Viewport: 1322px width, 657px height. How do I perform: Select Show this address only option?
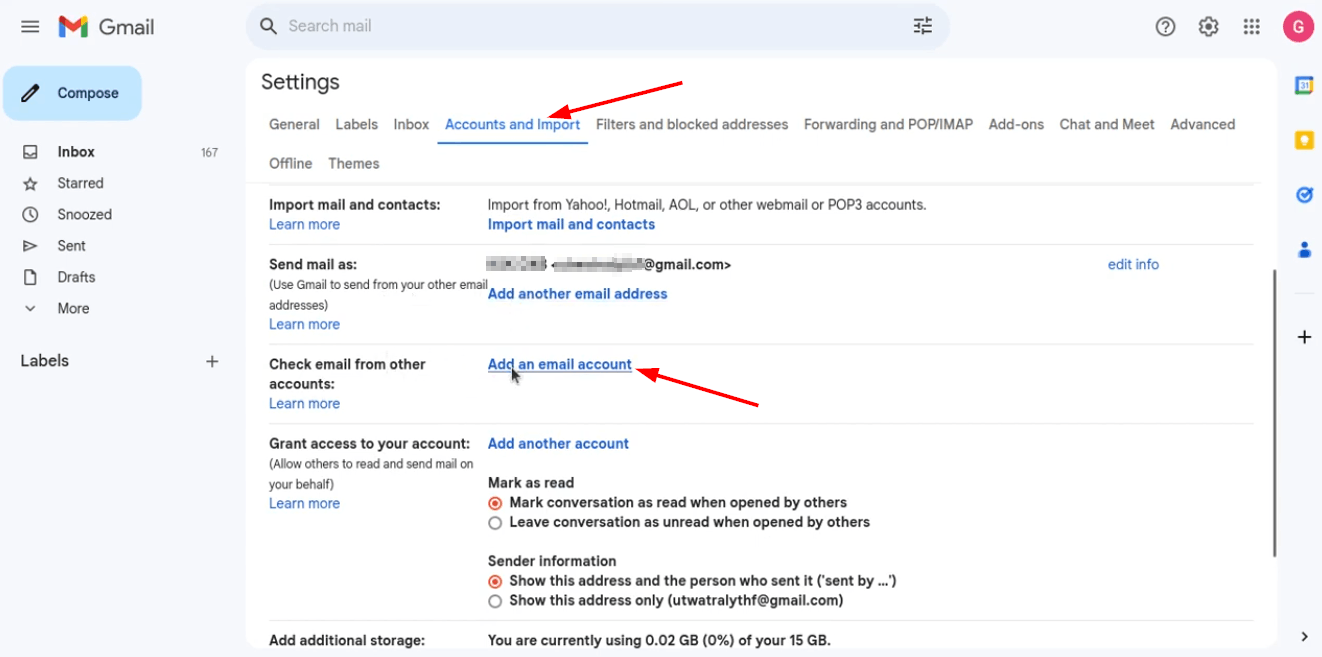pos(495,601)
